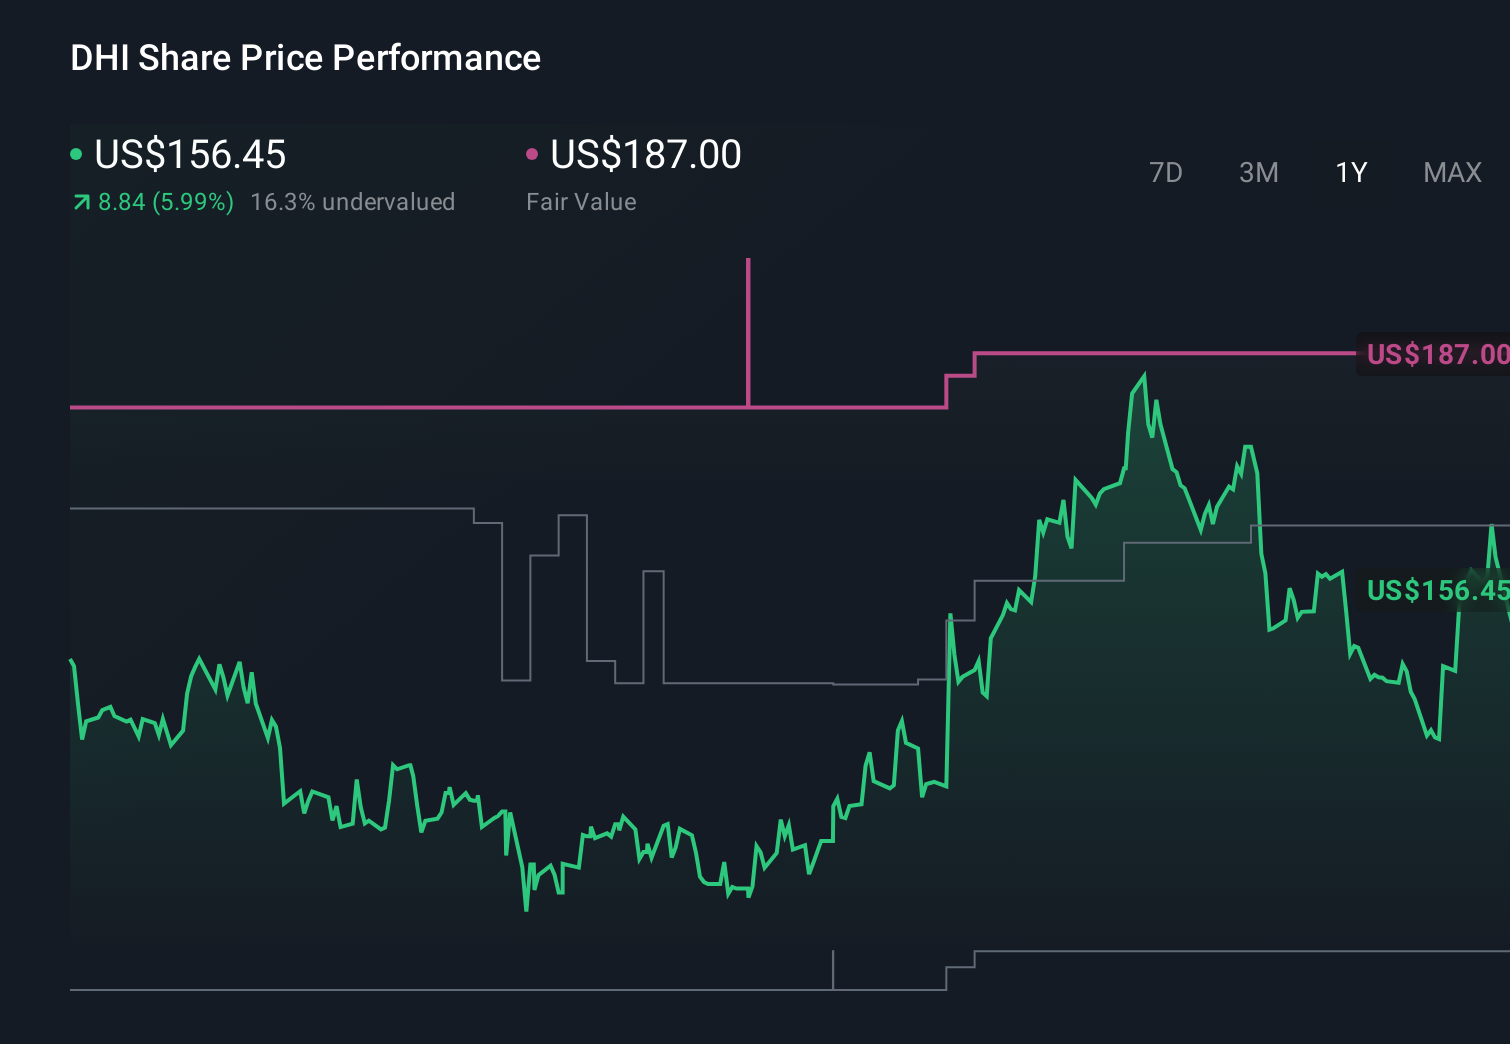Click the US$187.00 price badge on the chart
The height and width of the screenshot is (1044, 1510).
click(x=1435, y=354)
